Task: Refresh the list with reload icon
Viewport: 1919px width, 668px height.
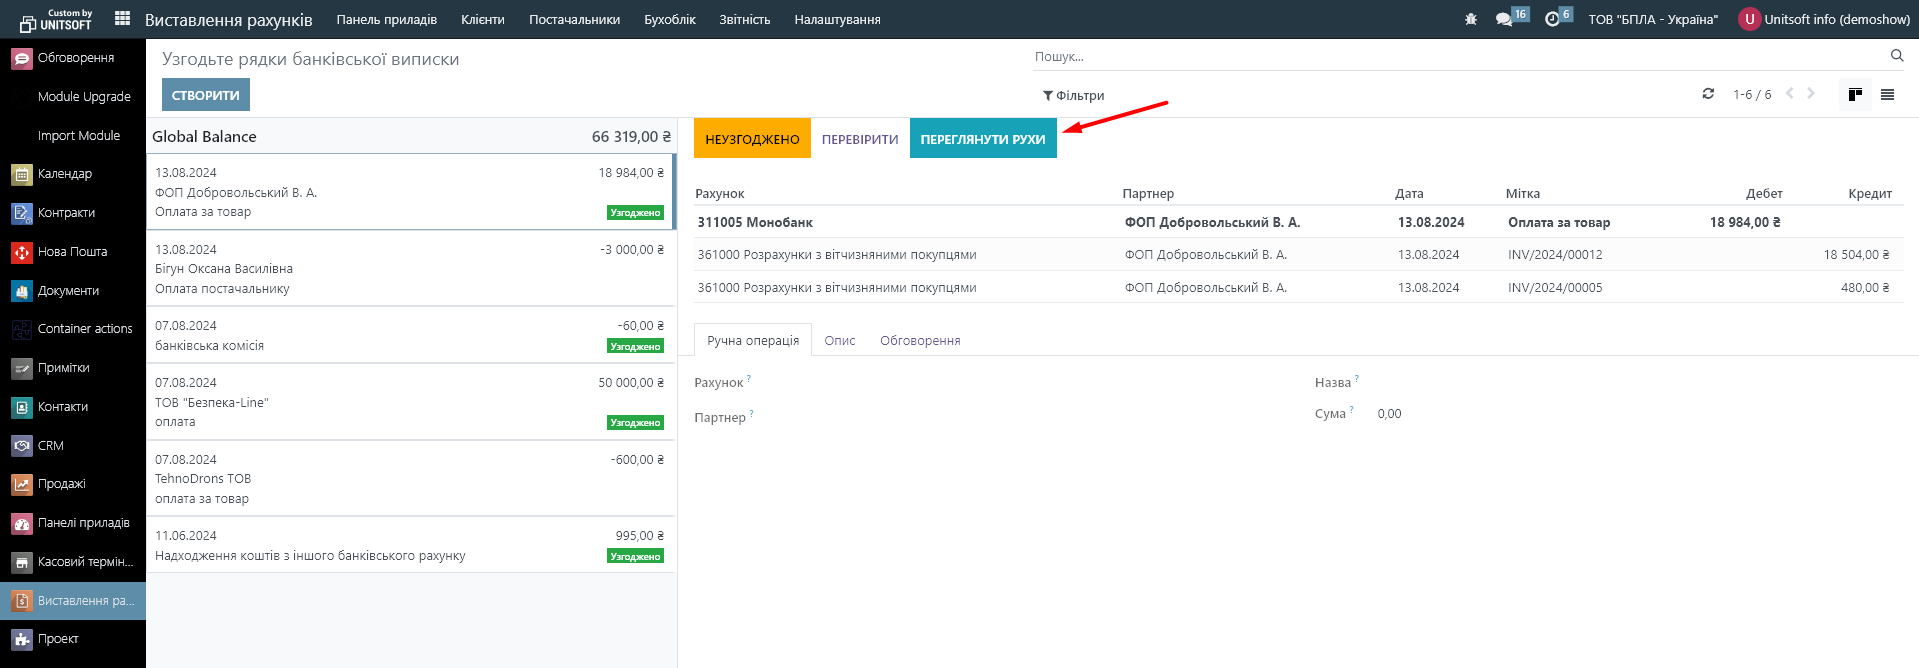Action: [1708, 94]
